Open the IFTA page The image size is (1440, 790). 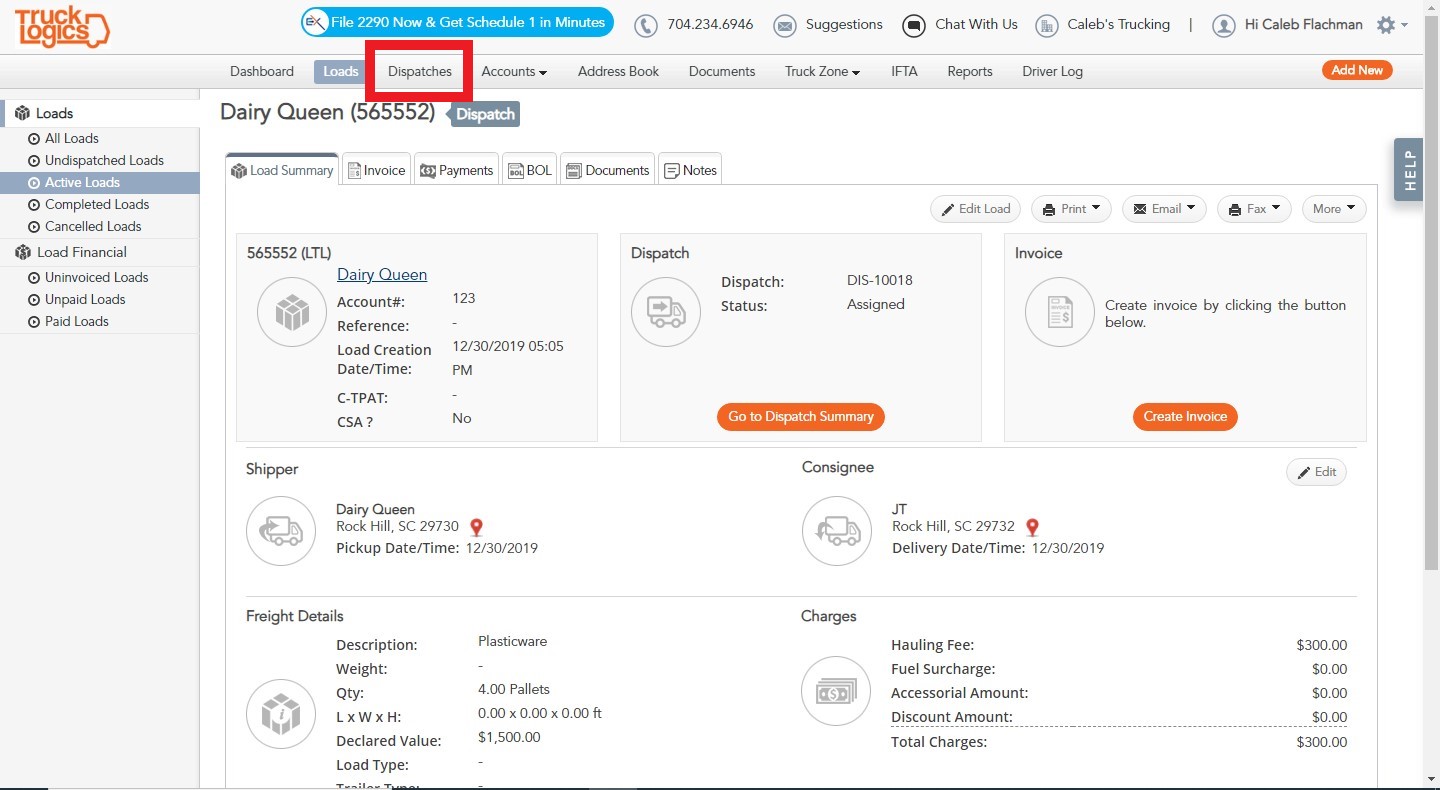coord(904,71)
